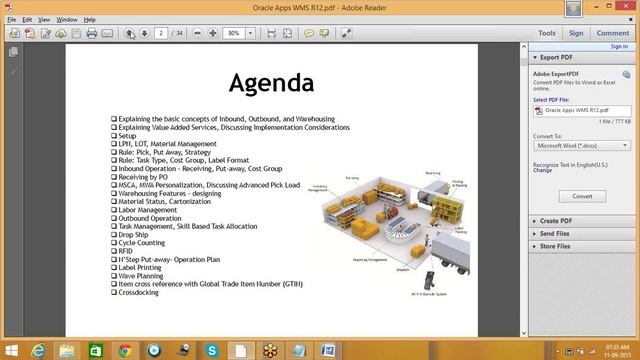This screenshot has width=640, height=360.
Task: Click the Save file floppy disk icon
Action: pos(76,33)
